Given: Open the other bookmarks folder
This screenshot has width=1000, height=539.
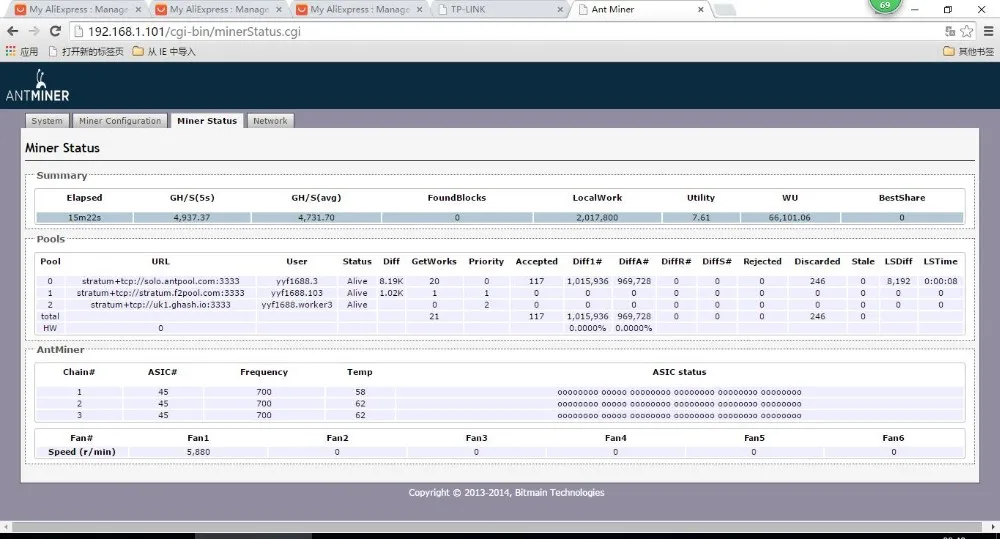Looking at the screenshot, I should click(968, 51).
